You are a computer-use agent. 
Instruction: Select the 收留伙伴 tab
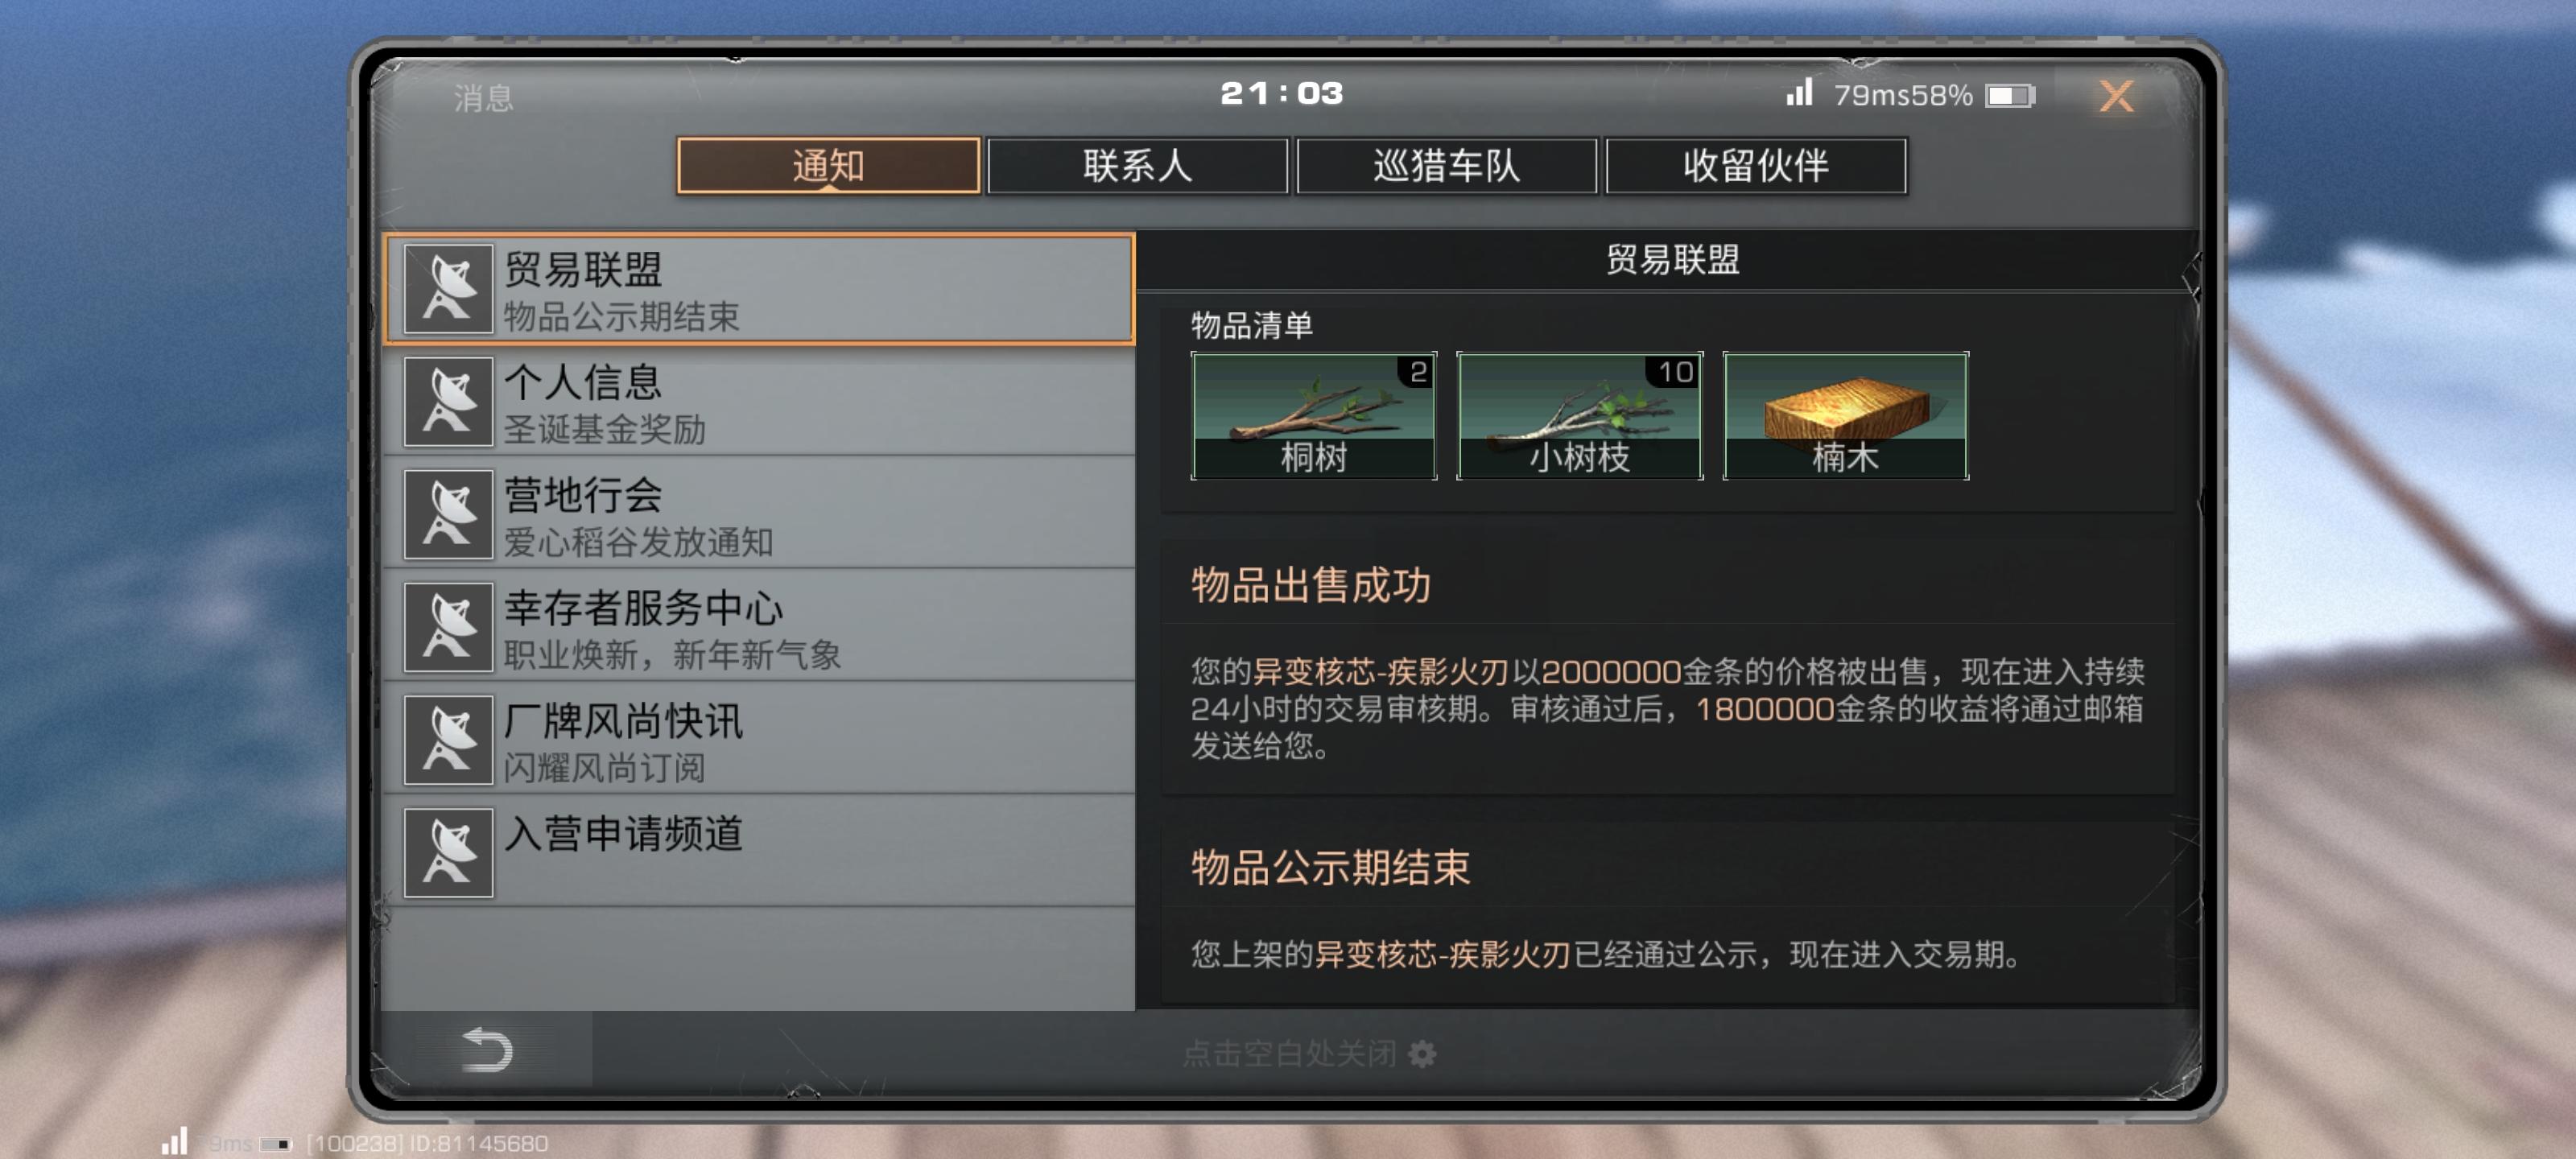[1755, 166]
